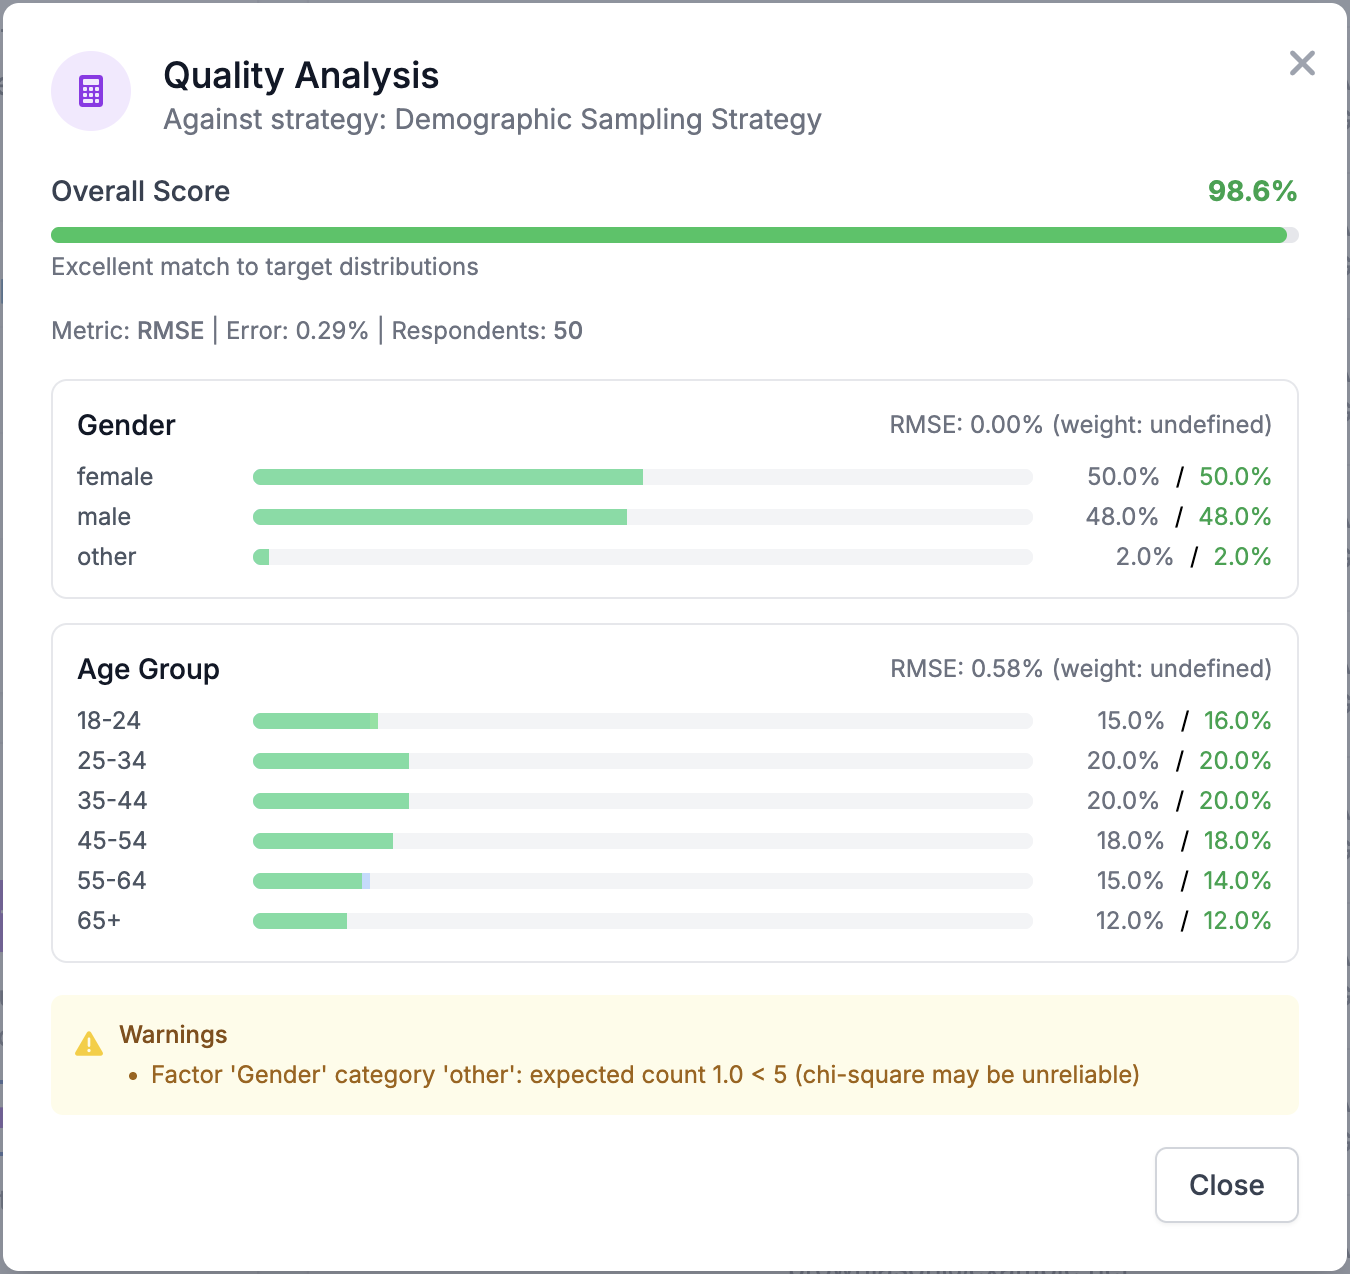Click the Close button
Image resolution: width=1350 pixels, height=1274 pixels.
[1226, 1185]
